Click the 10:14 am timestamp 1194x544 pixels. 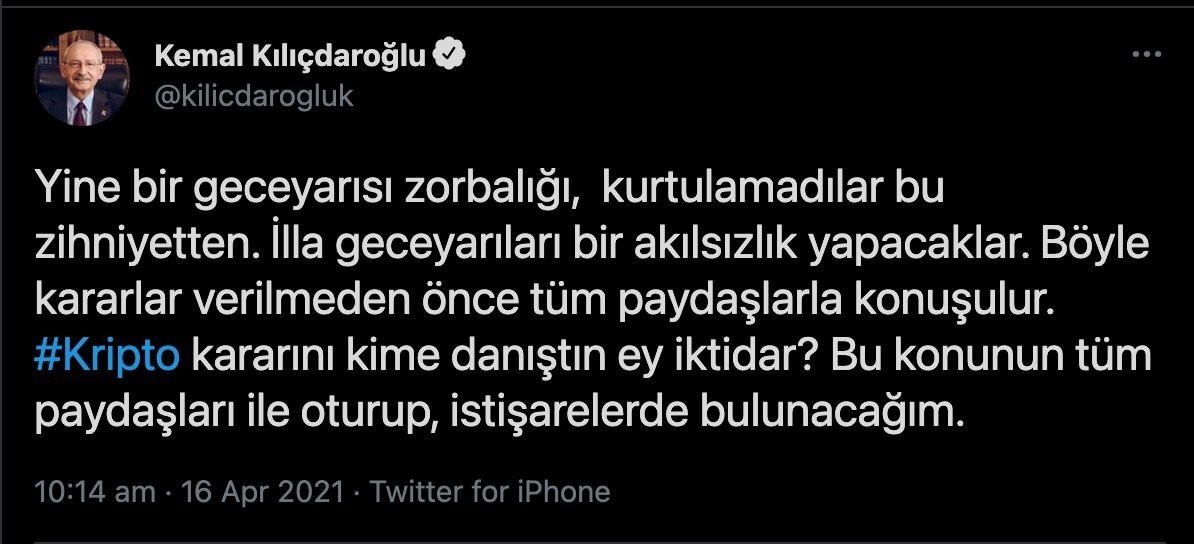click(x=95, y=492)
